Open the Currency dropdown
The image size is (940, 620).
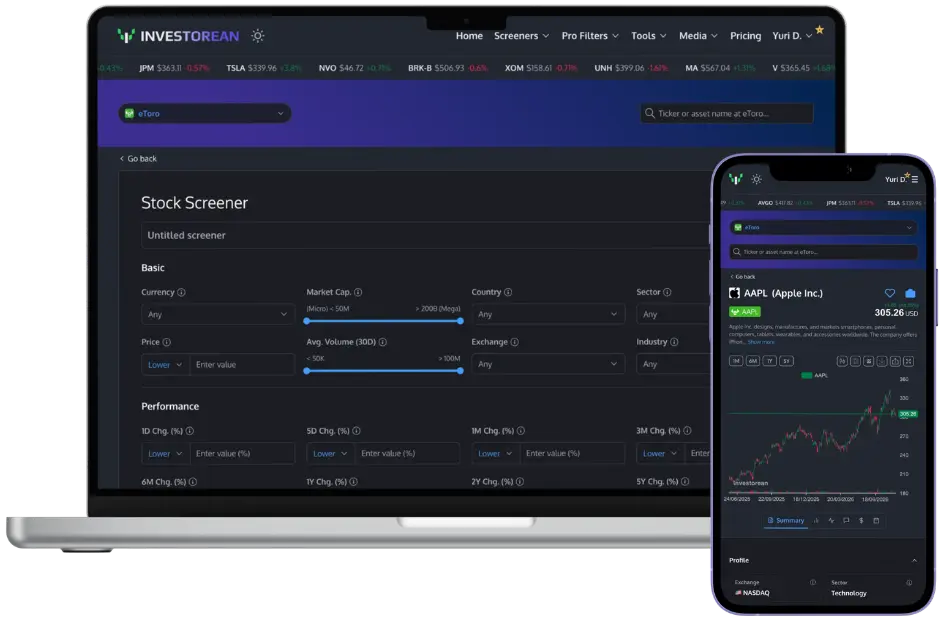click(x=218, y=314)
